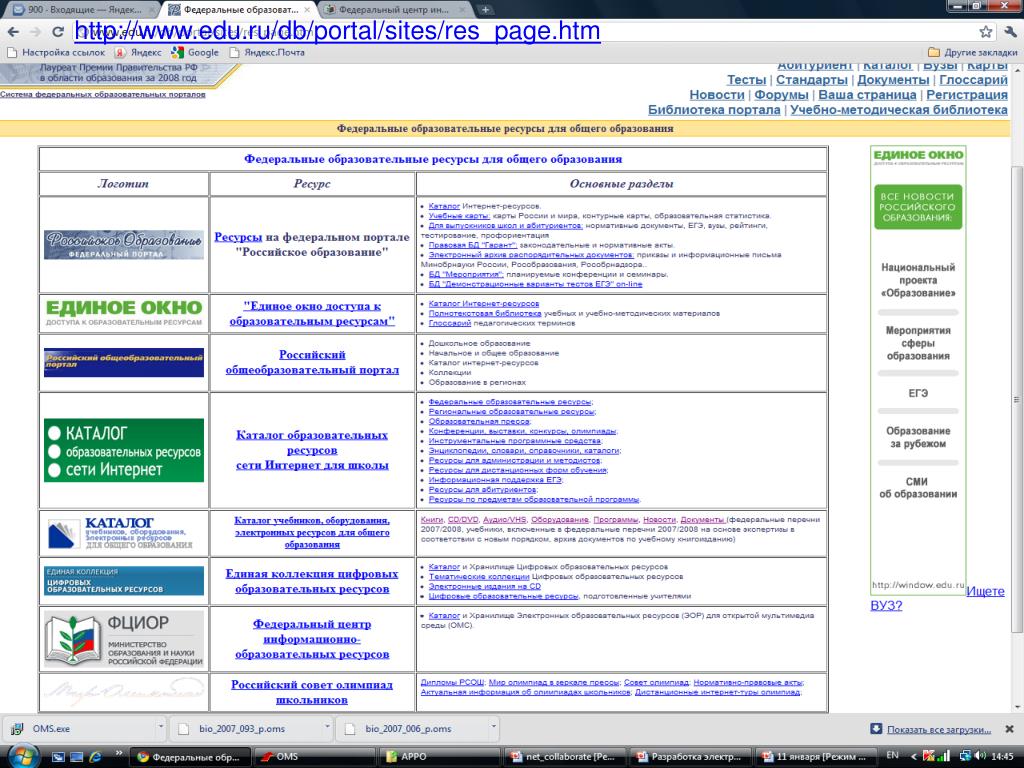
Task: Open Каталог образовательных ресурсов сети Интернет link
Action: (x=312, y=450)
